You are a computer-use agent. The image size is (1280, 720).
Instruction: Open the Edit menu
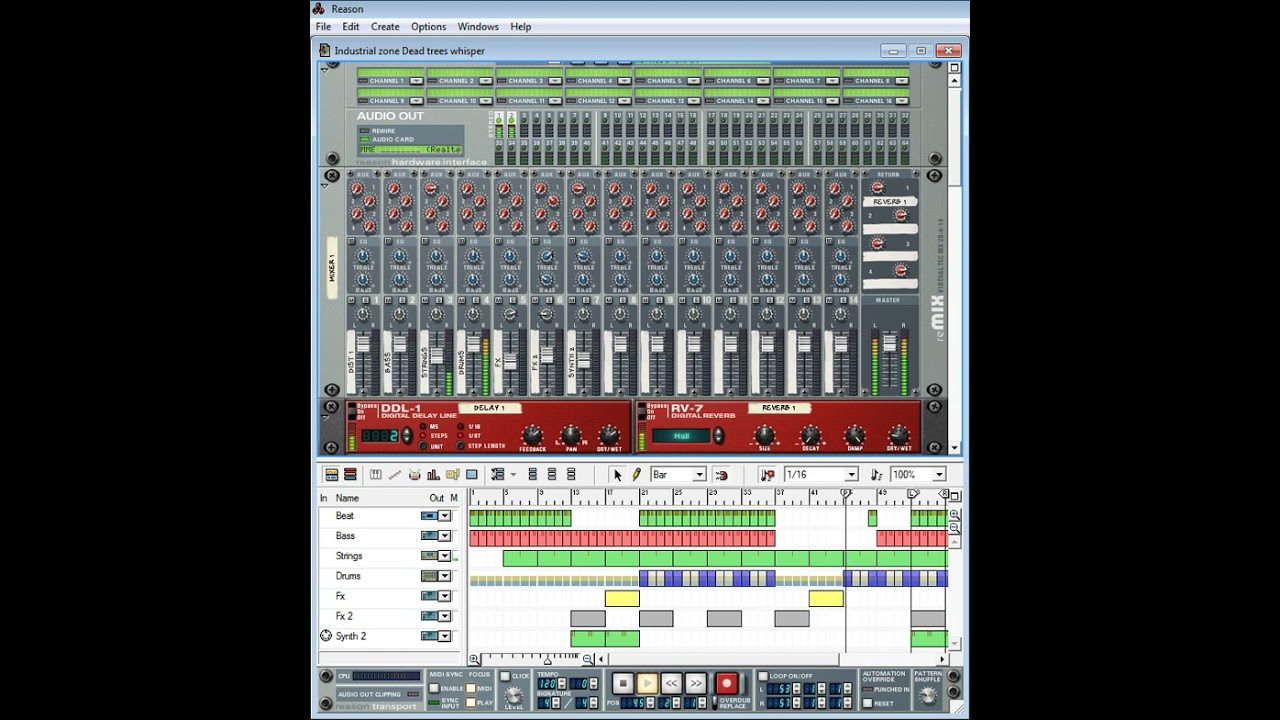(x=351, y=27)
